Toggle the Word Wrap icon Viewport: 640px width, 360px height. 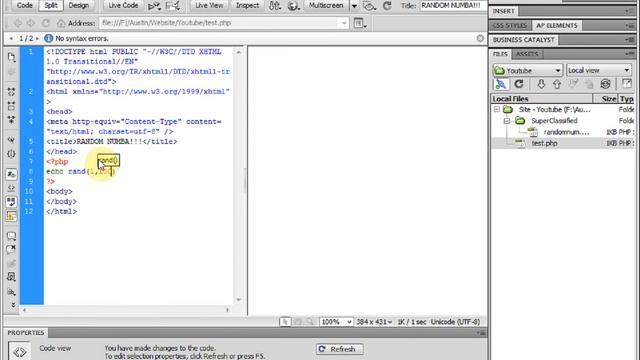coord(11,202)
